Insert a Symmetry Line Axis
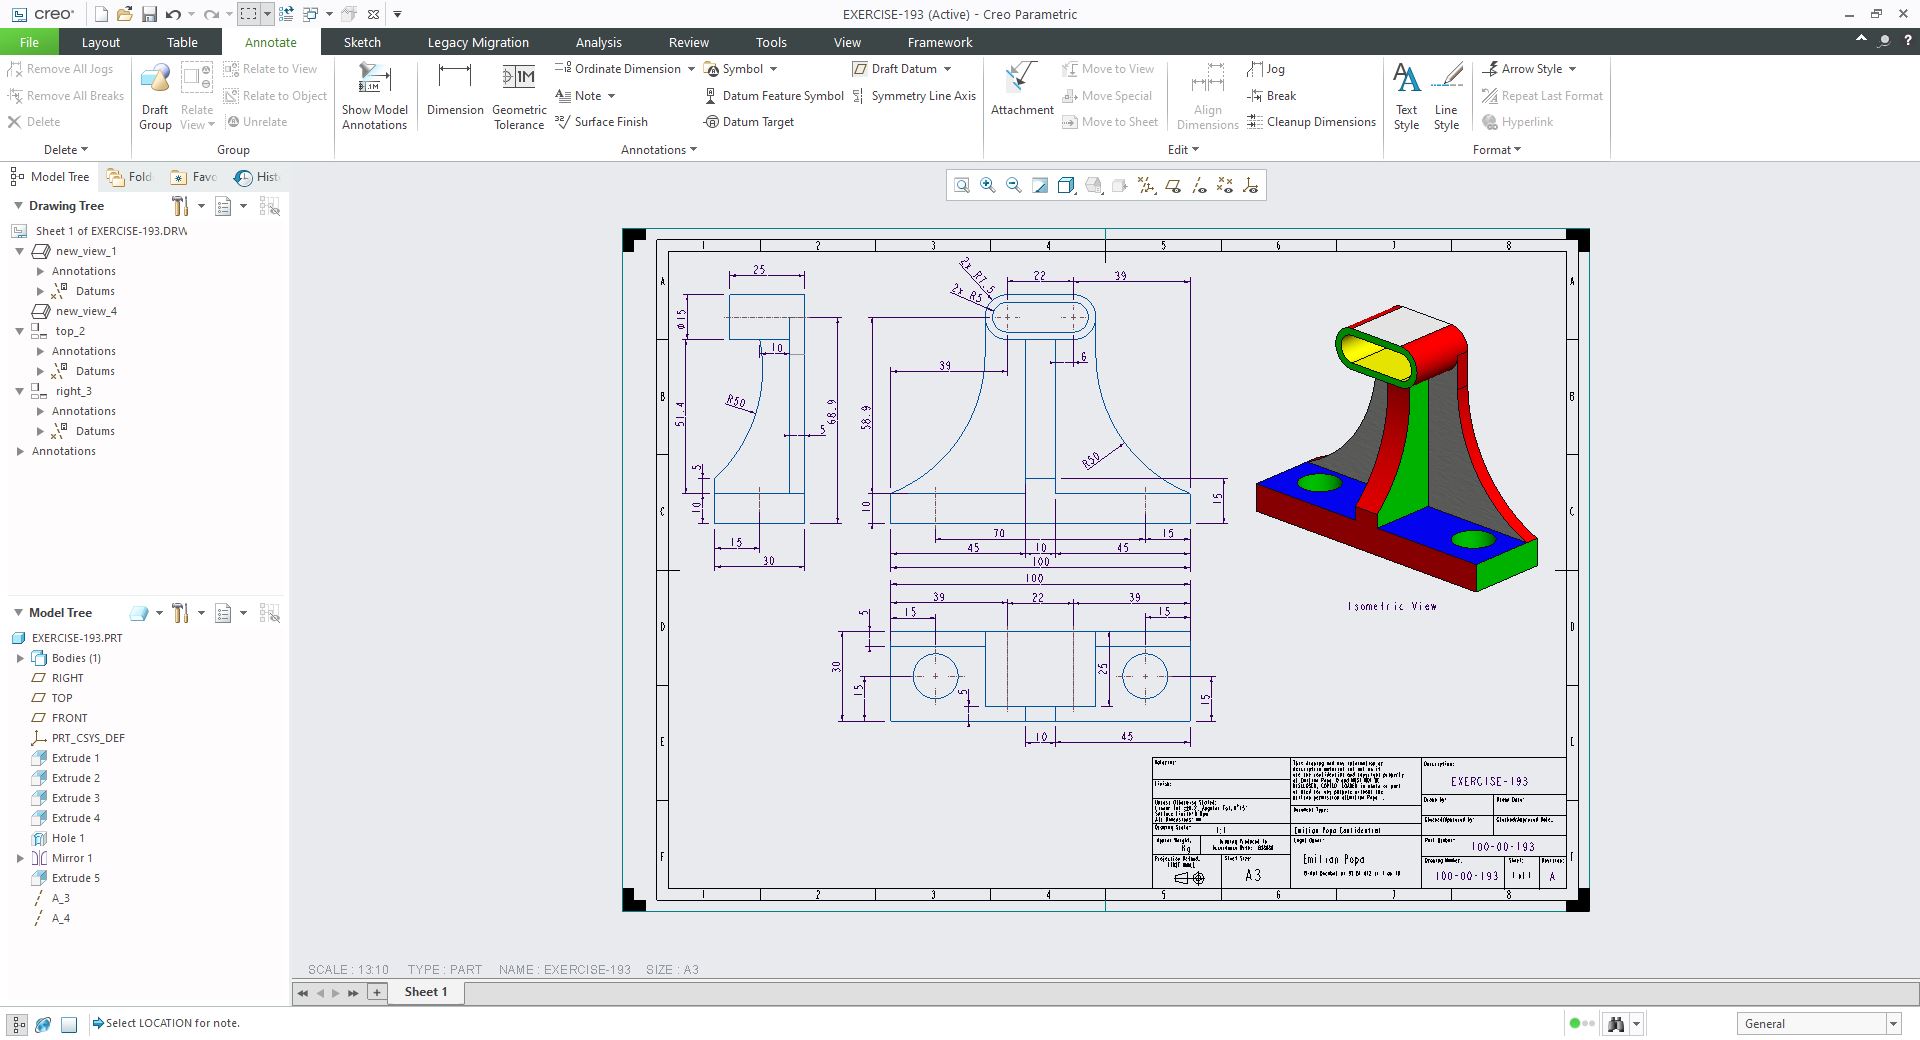The width and height of the screenshot is (1920, 1040). coord(914,96)
